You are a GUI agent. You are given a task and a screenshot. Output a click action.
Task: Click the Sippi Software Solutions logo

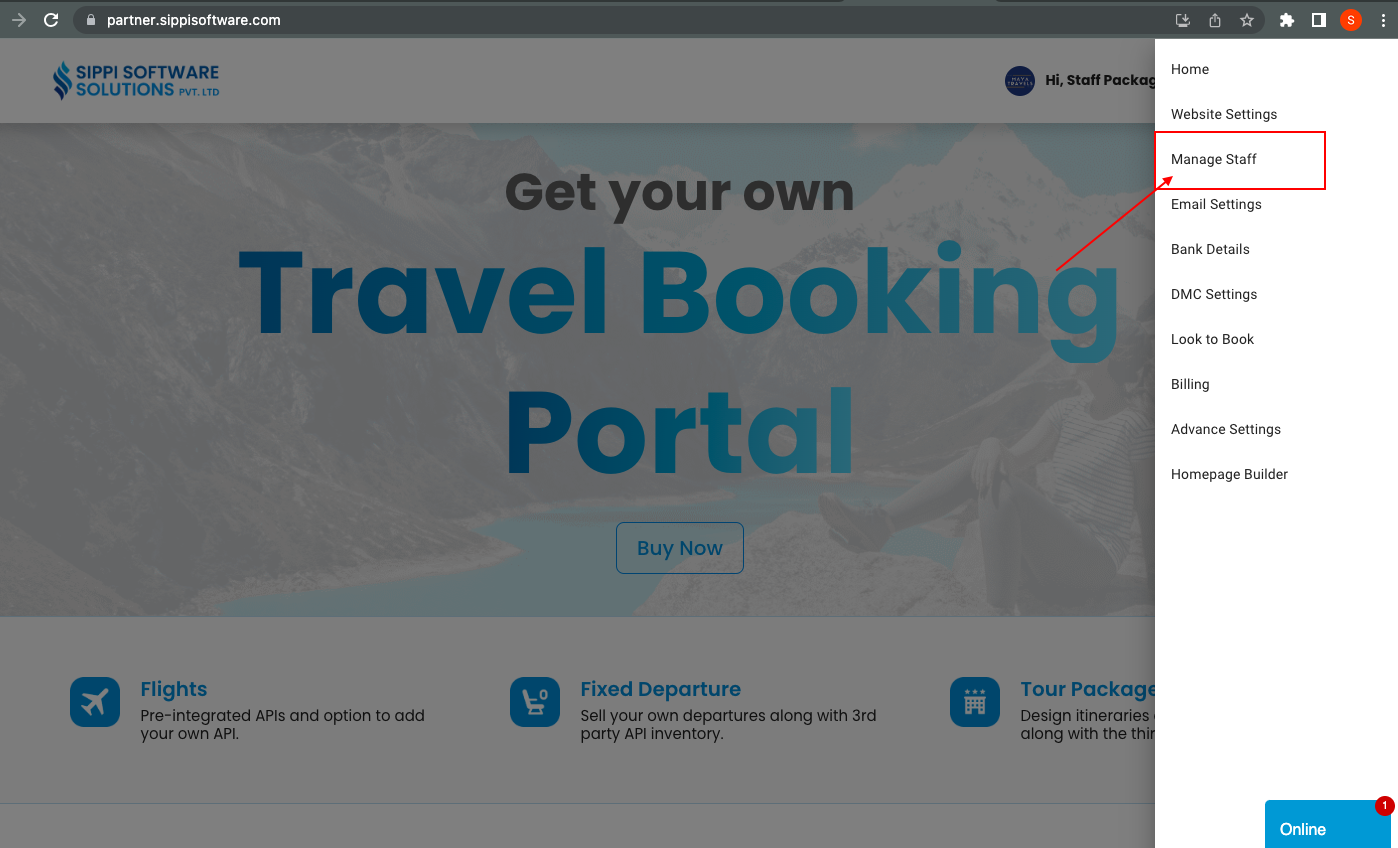[x=136, y=80]
